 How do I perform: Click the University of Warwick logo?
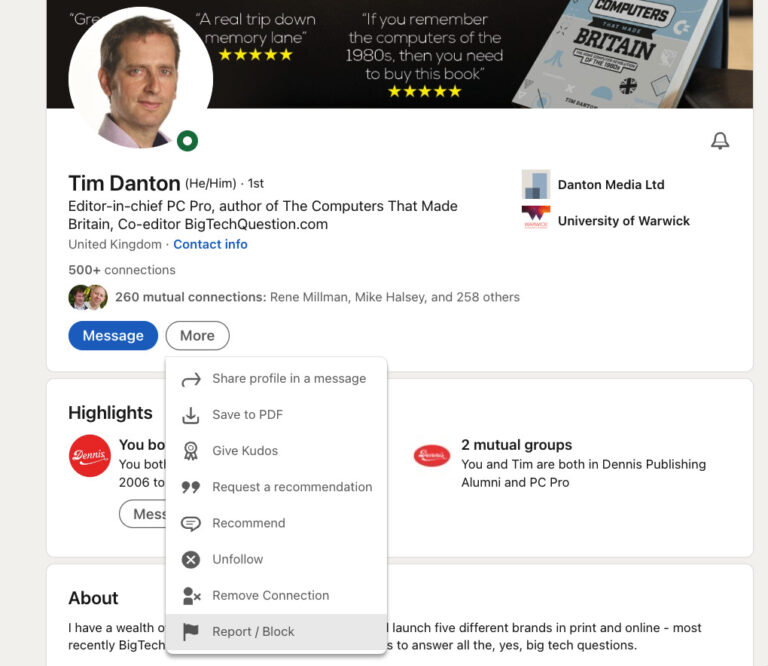pyautogui.click(x=536, y=217)
